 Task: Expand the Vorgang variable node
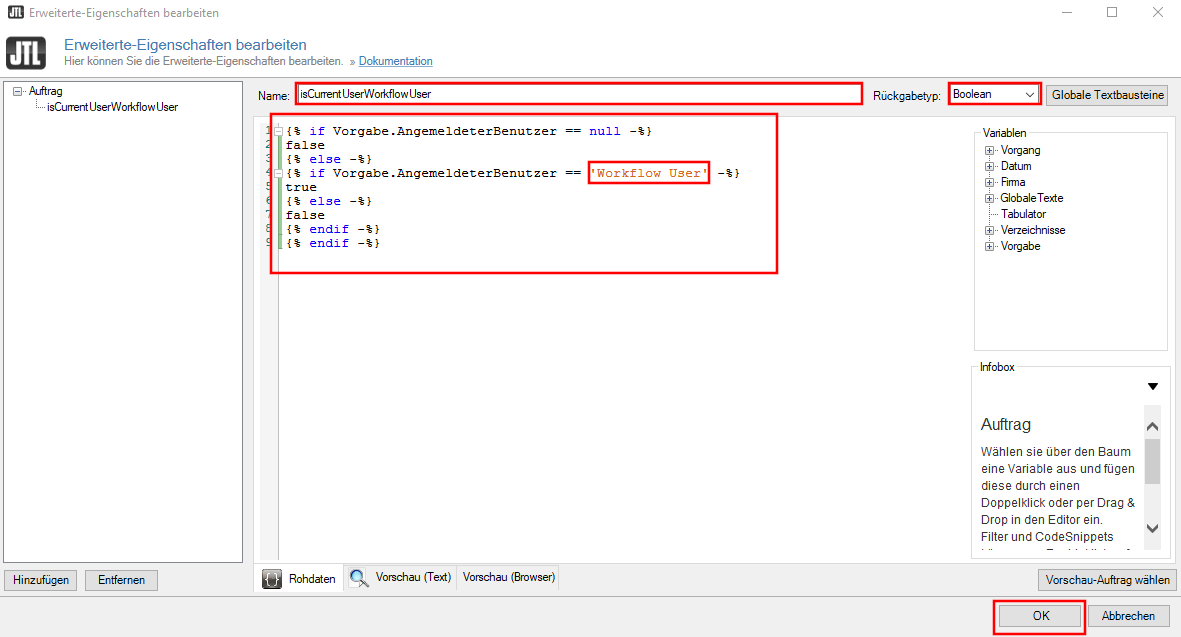click(990, 151)
